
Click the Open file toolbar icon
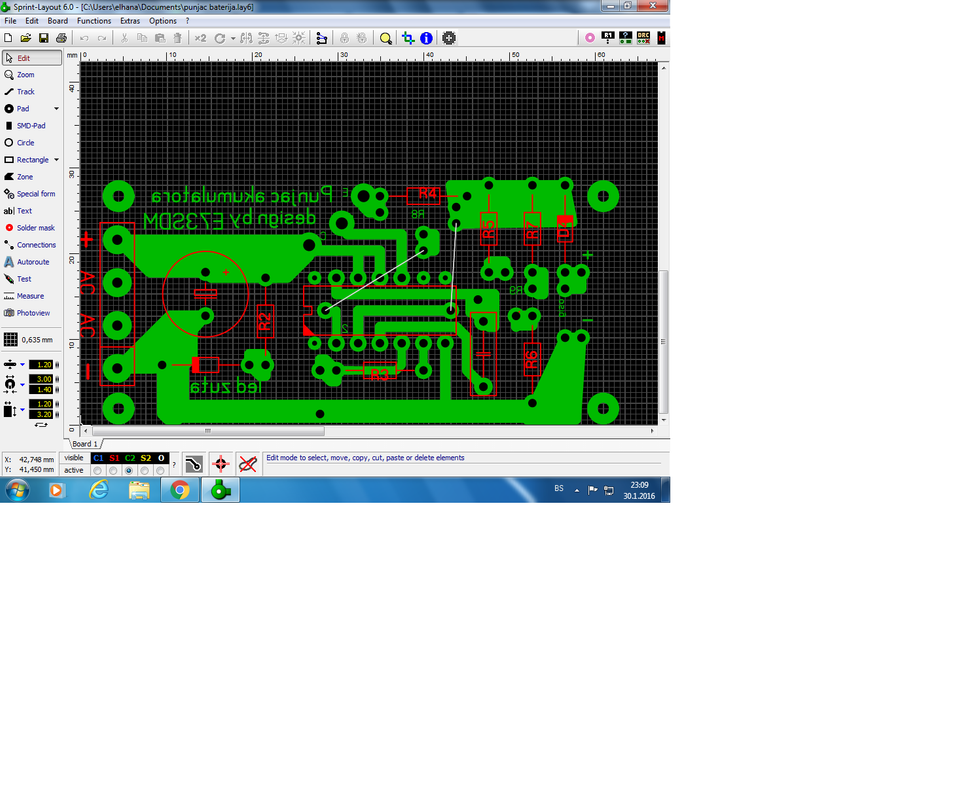(x=25, y=38)
